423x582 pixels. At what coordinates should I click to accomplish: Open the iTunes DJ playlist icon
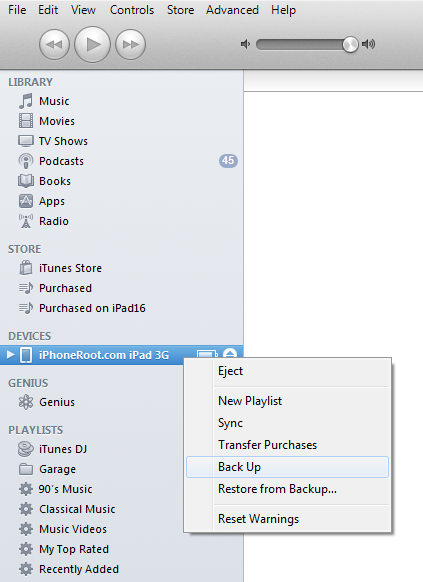(26, 449)
